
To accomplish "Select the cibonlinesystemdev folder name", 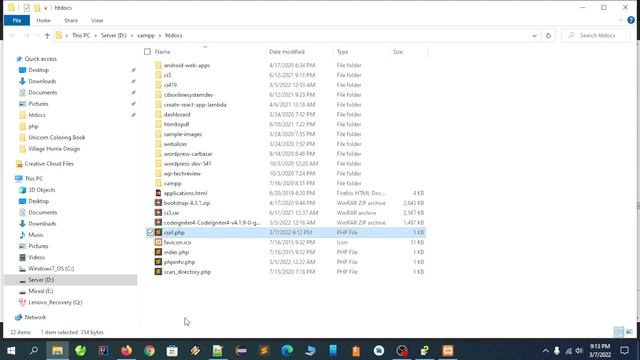I will tap(189, 95).
